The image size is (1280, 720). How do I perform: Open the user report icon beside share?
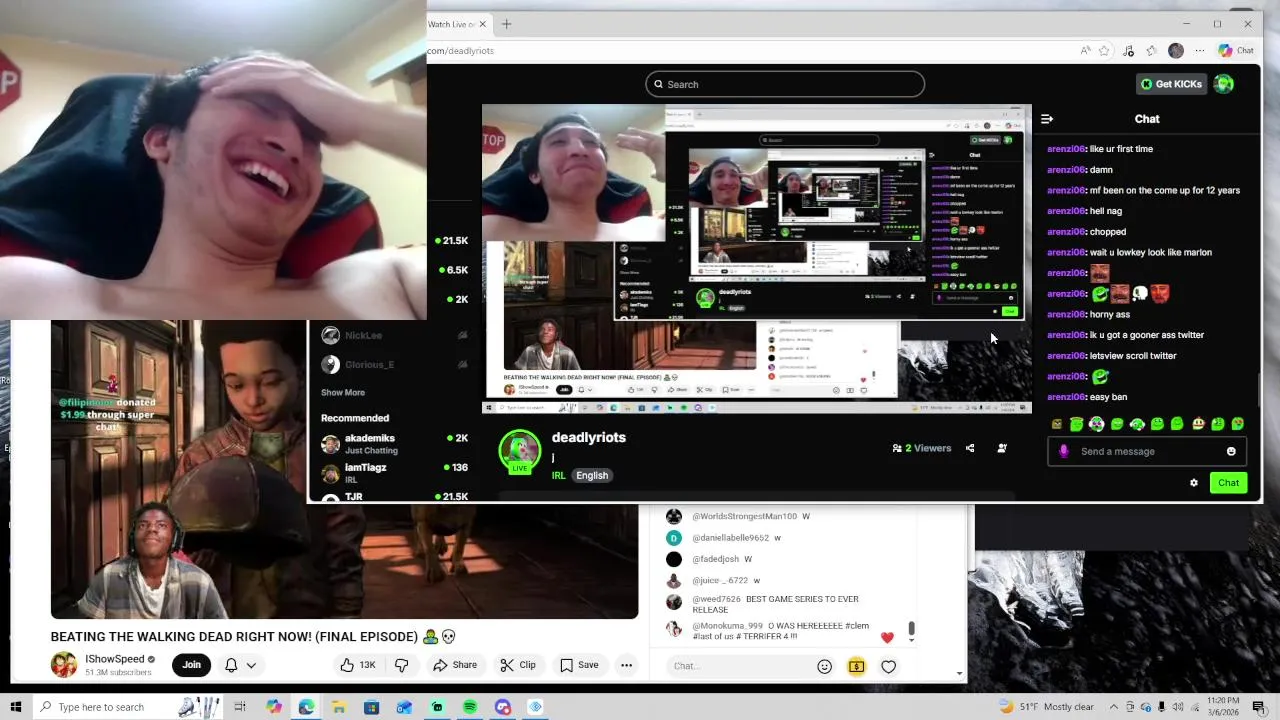point(1002,448)
